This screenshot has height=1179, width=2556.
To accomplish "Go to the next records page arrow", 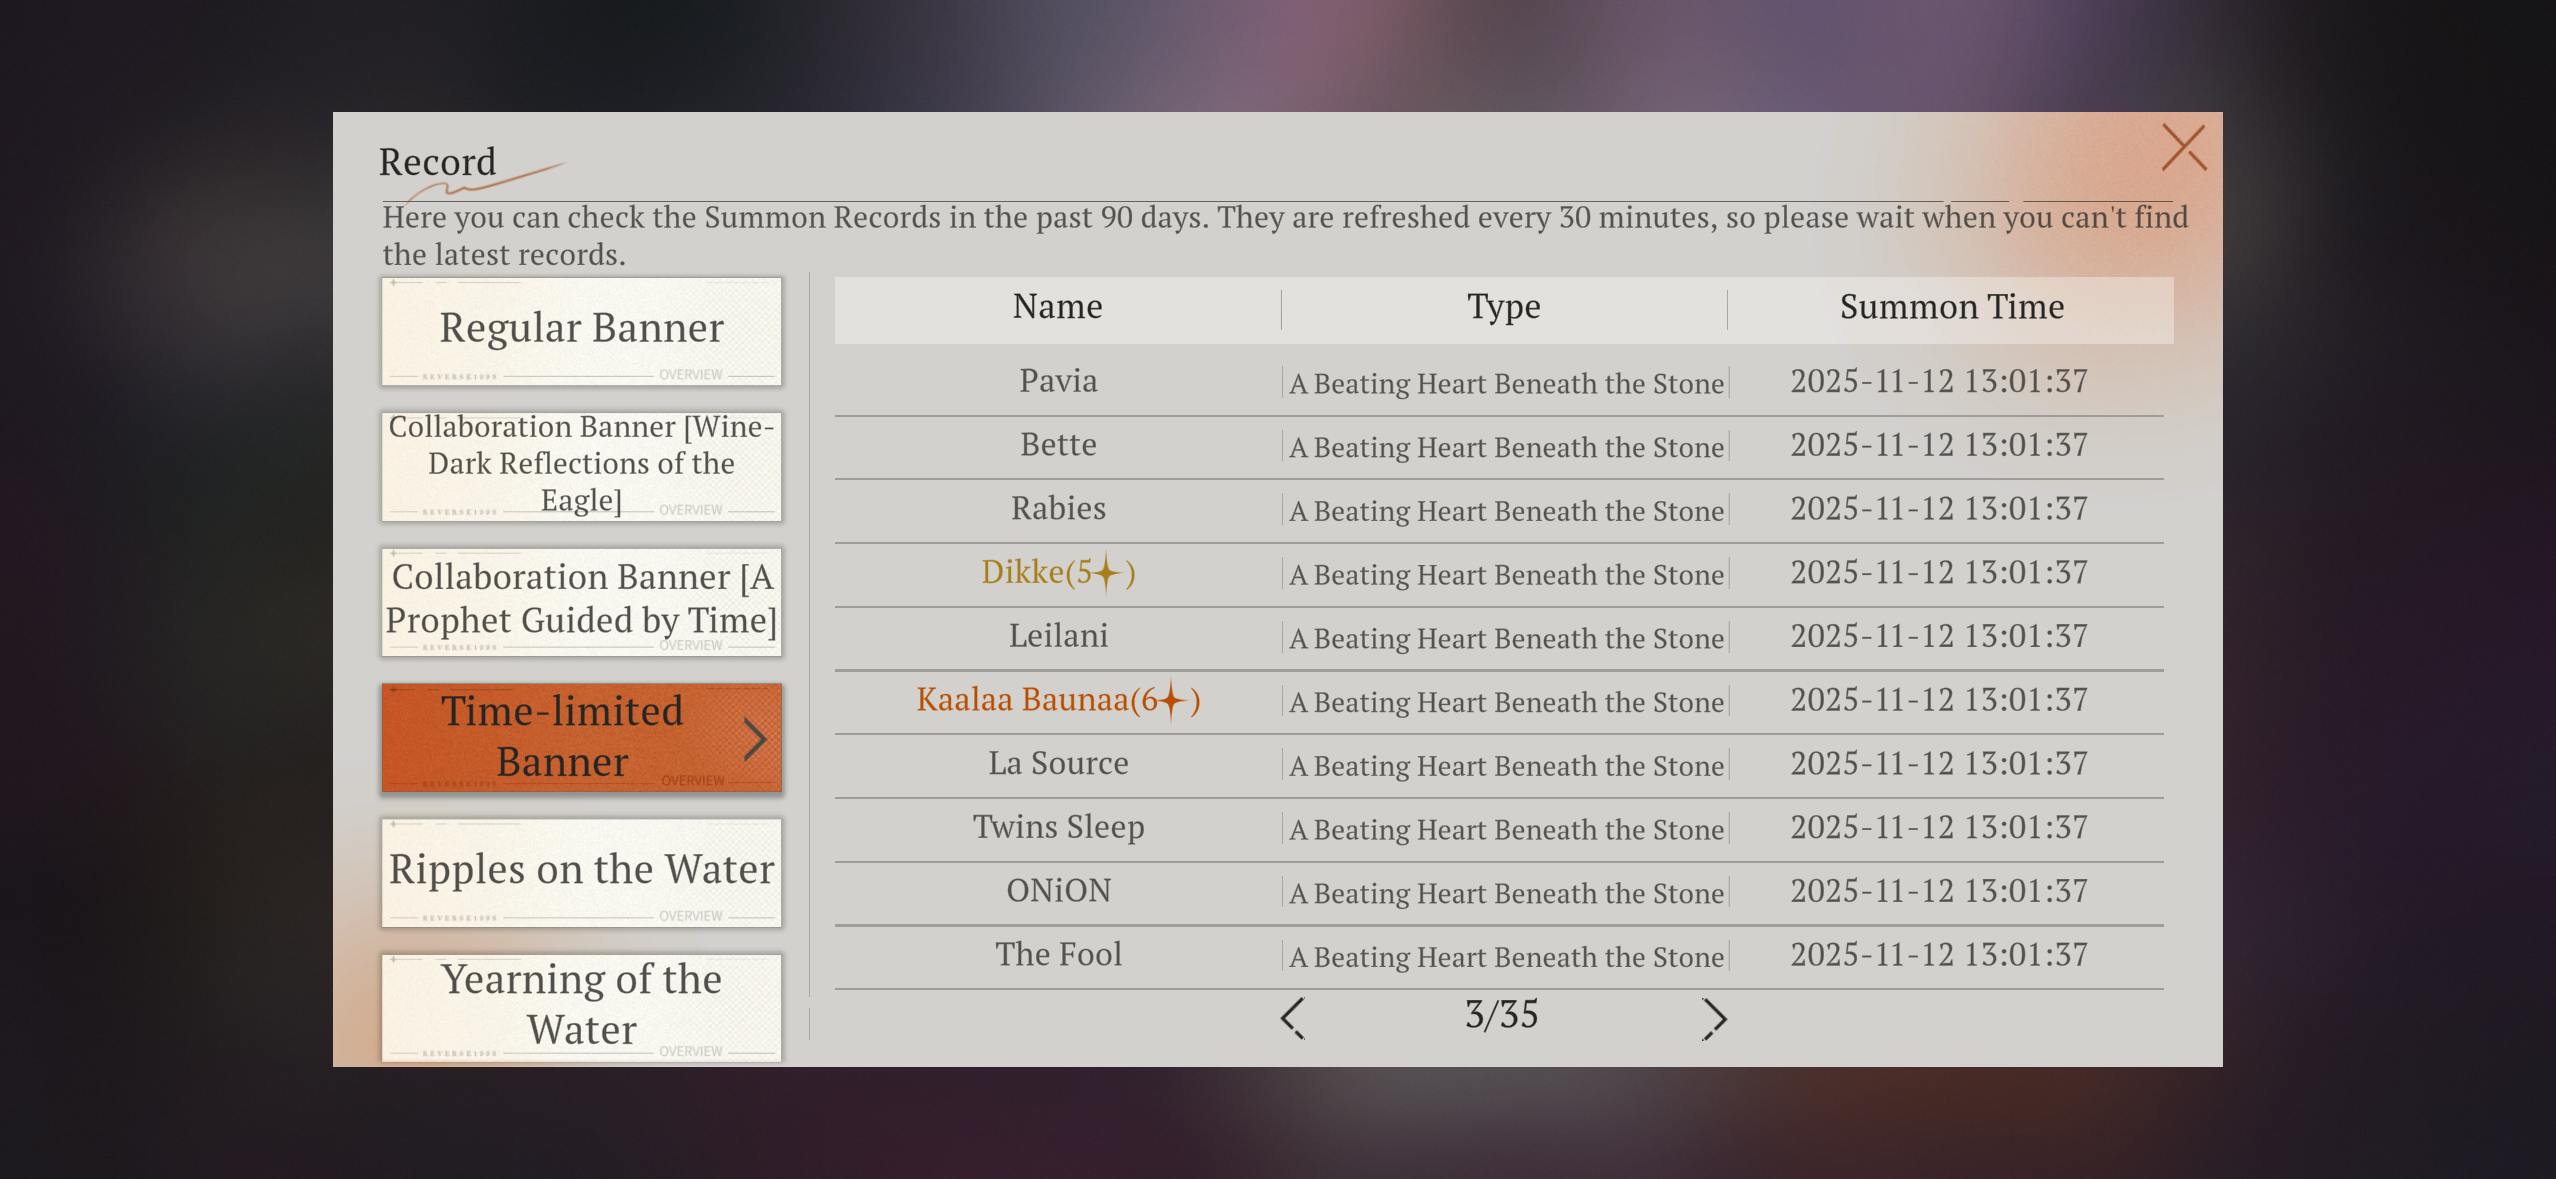I will (x=1714, y=1018).
